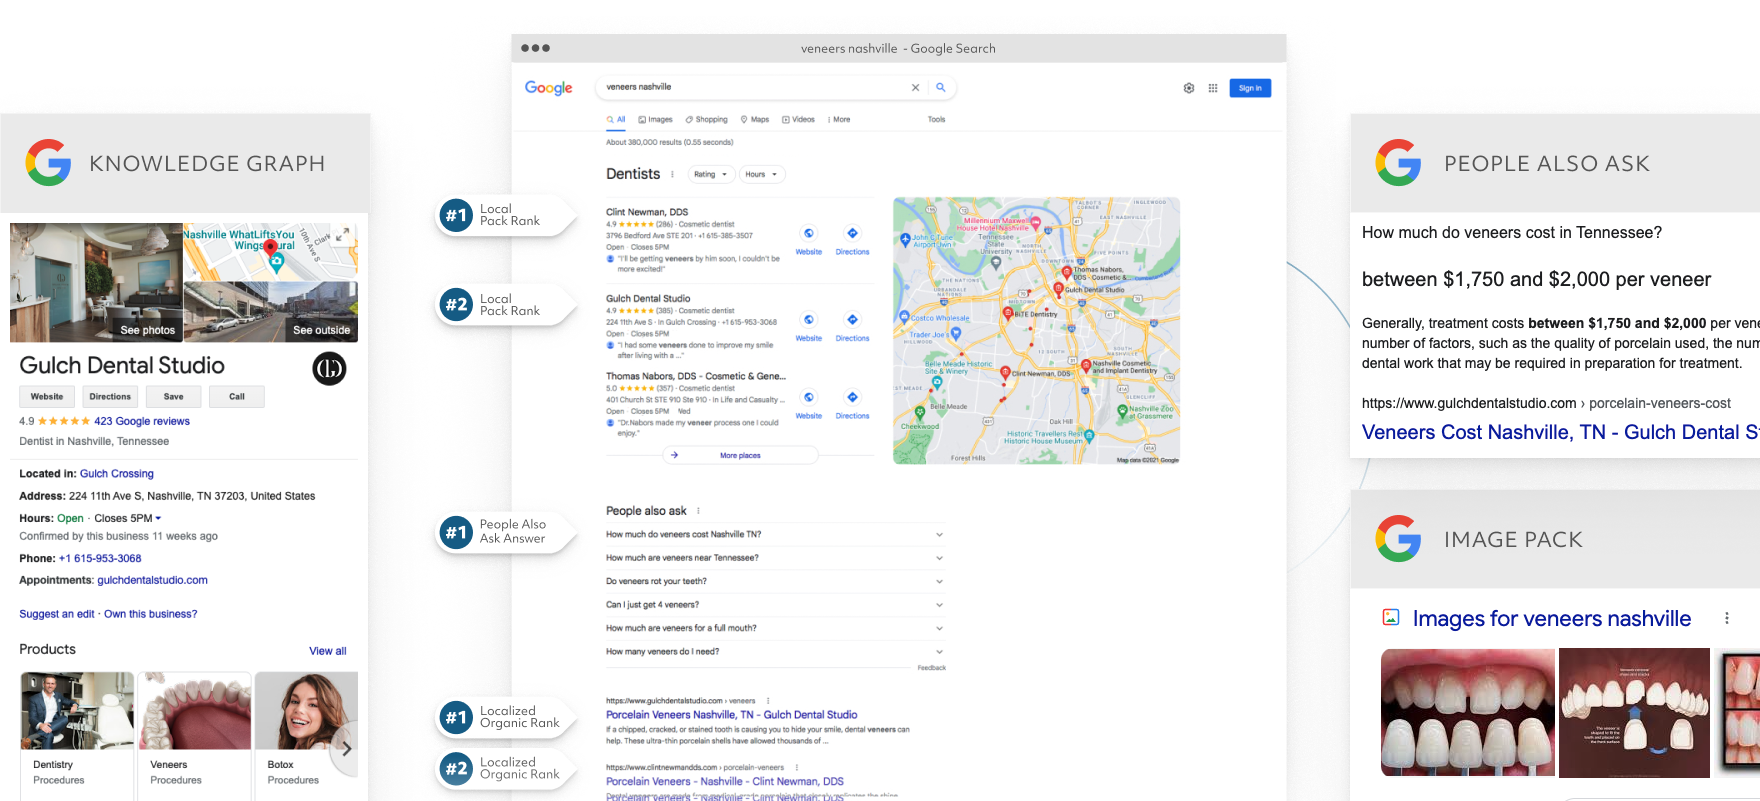This screenshot has height=801, width=1760.
Task: Open gulchdentalstudio.com appointments link
Action: pos(152,580)
